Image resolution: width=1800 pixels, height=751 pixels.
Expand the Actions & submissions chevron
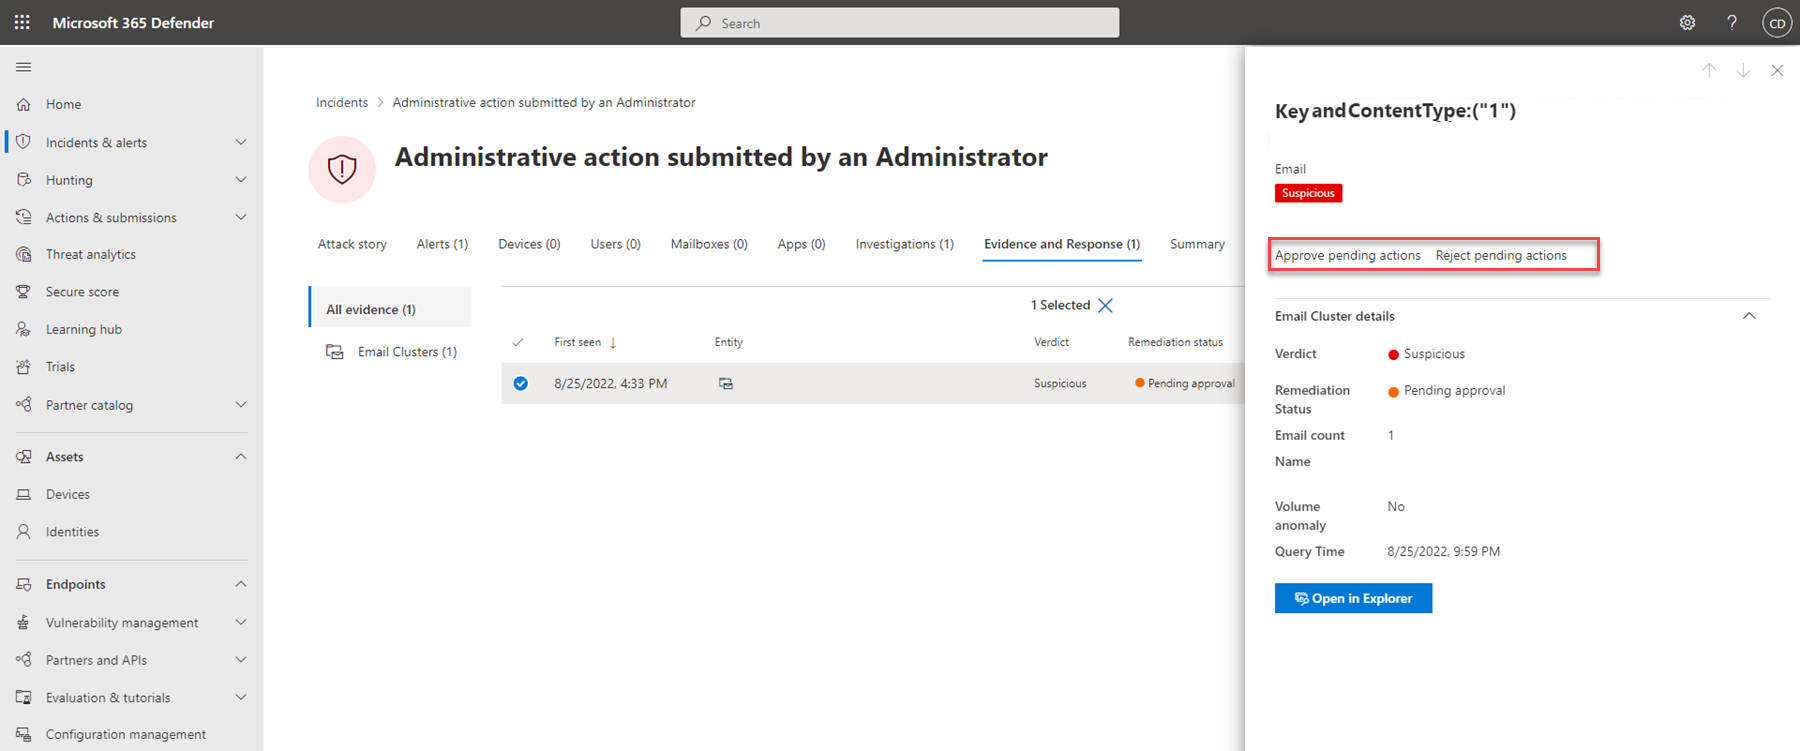pos(241,217)
